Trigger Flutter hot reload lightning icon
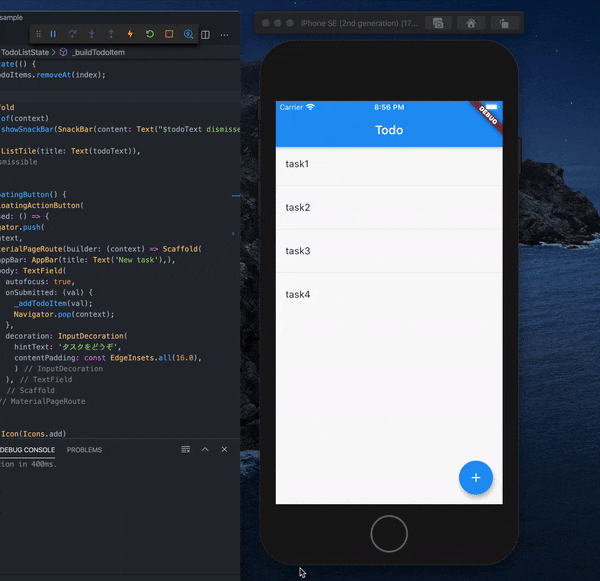600x581 pixels. point(130,34)
